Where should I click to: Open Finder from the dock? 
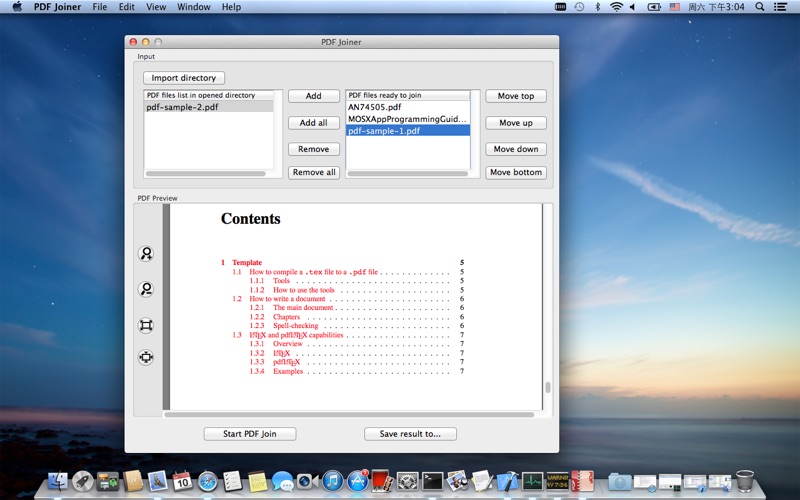pyautogui.click(x=58, y=481)
